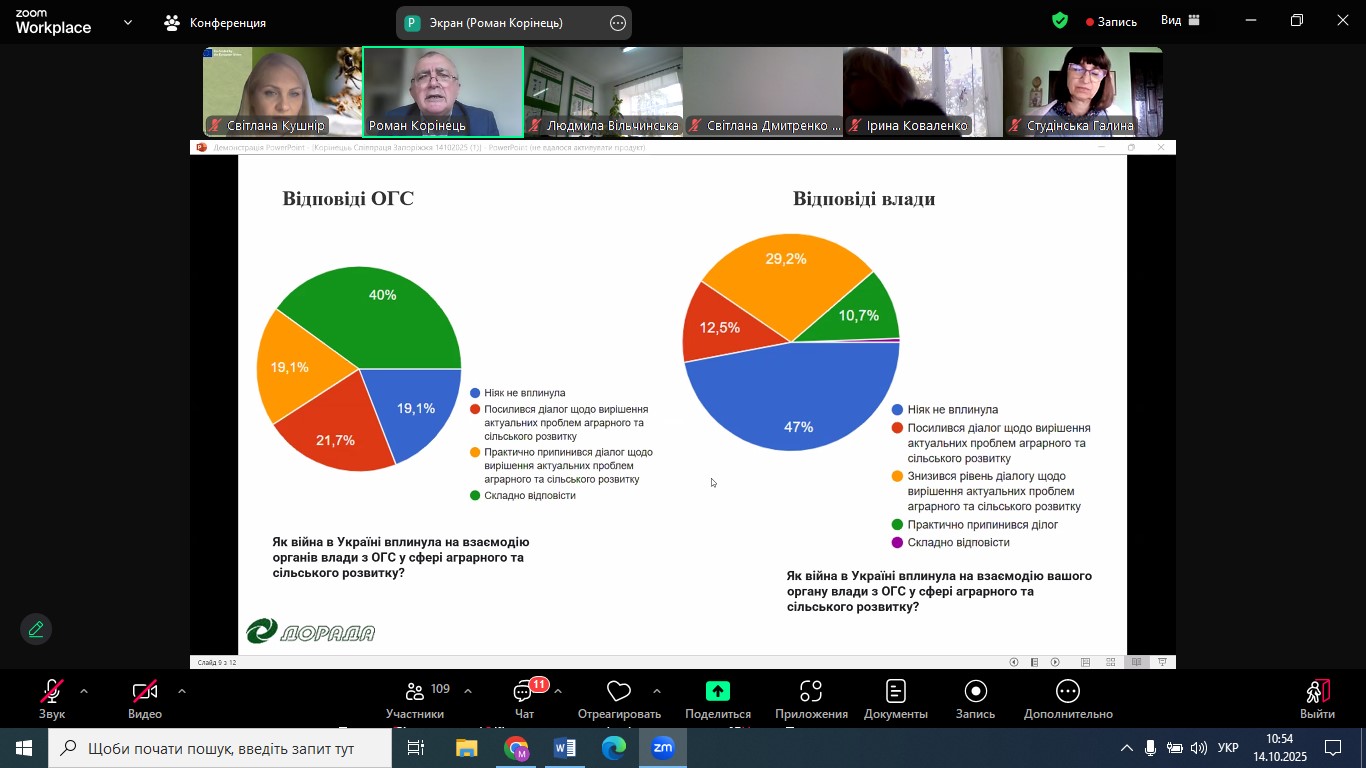Open the Chat panel
1366x768 pixels.
524,699
